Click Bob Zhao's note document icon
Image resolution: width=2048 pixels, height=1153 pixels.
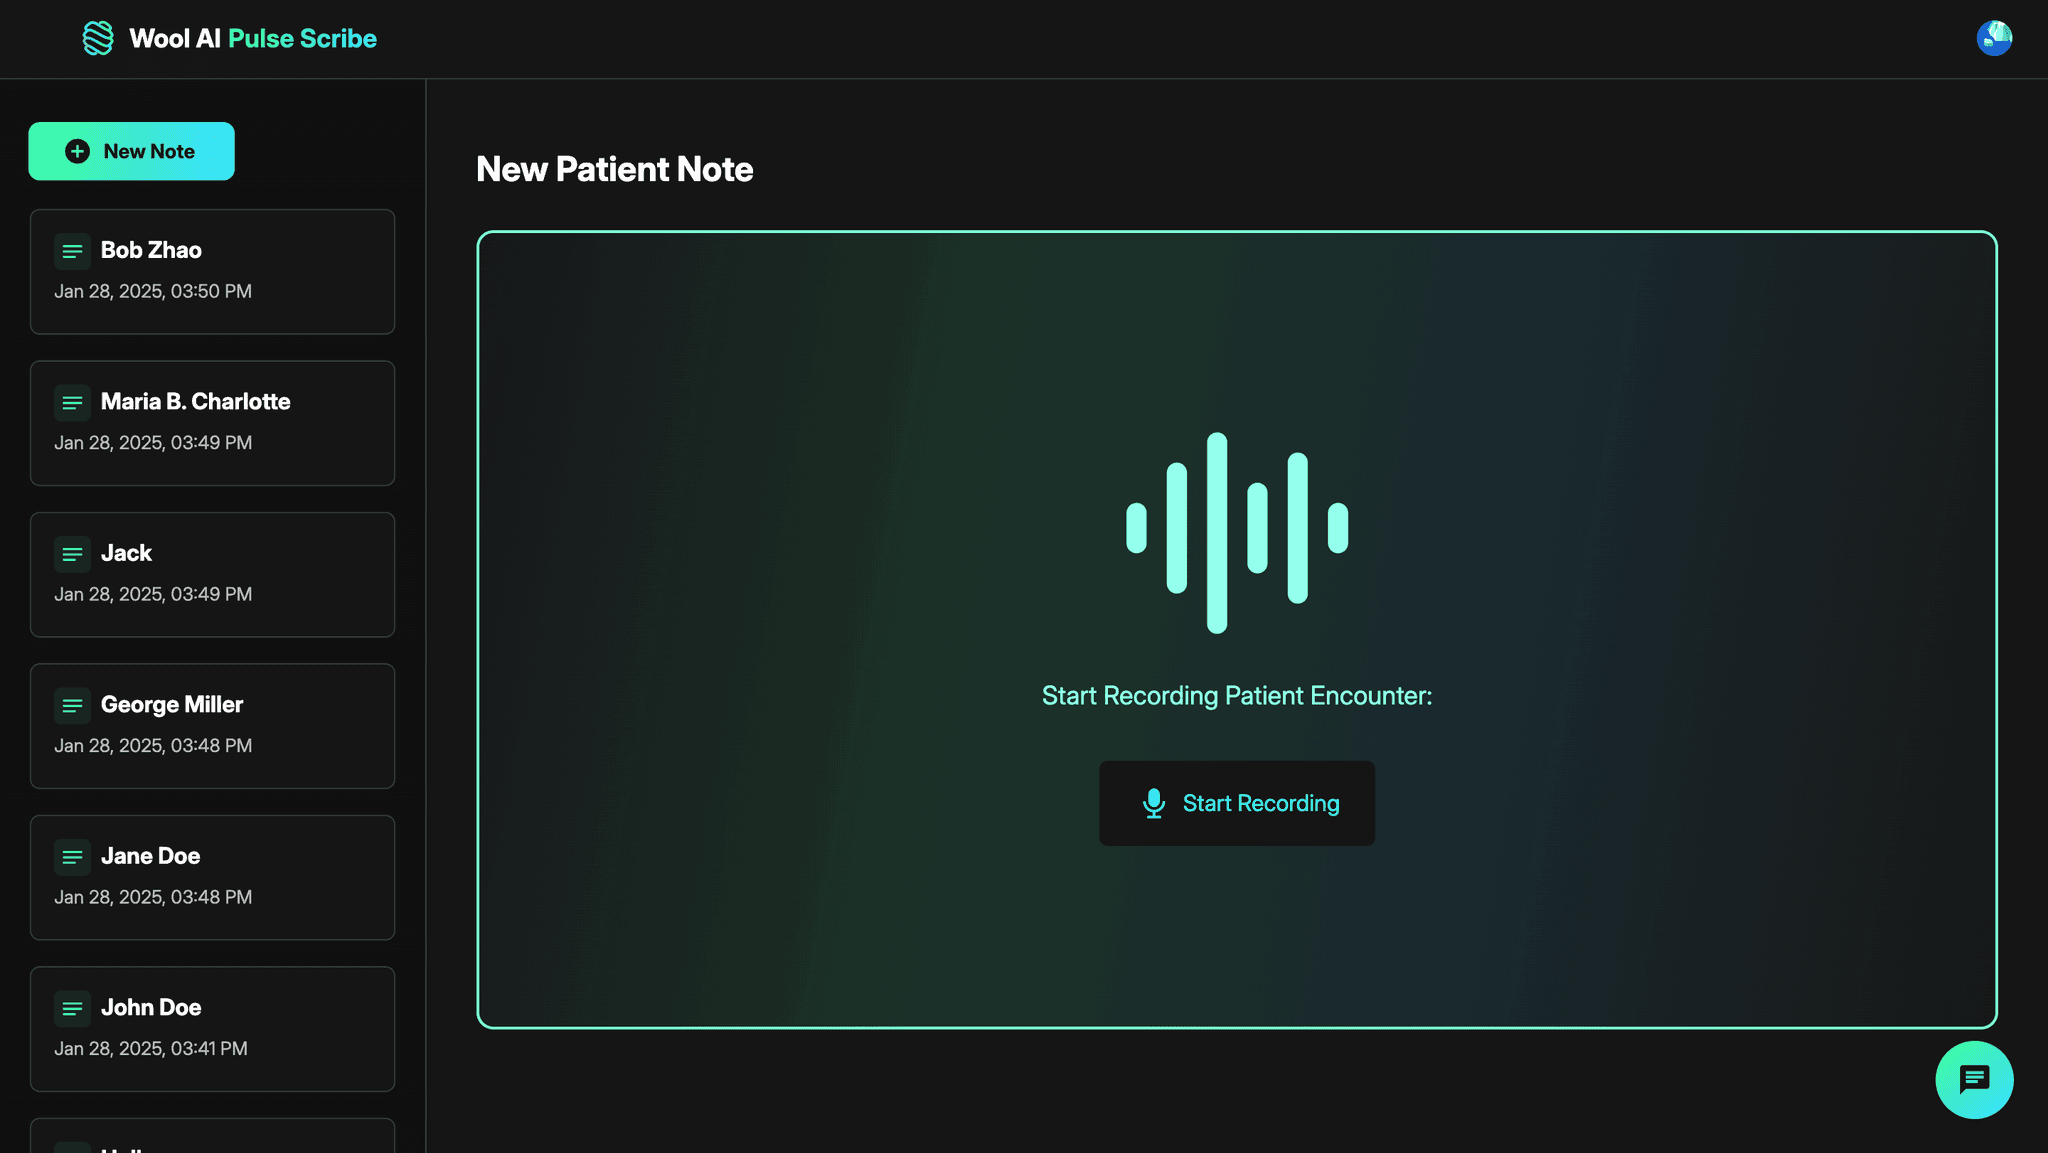click(72, 251)
